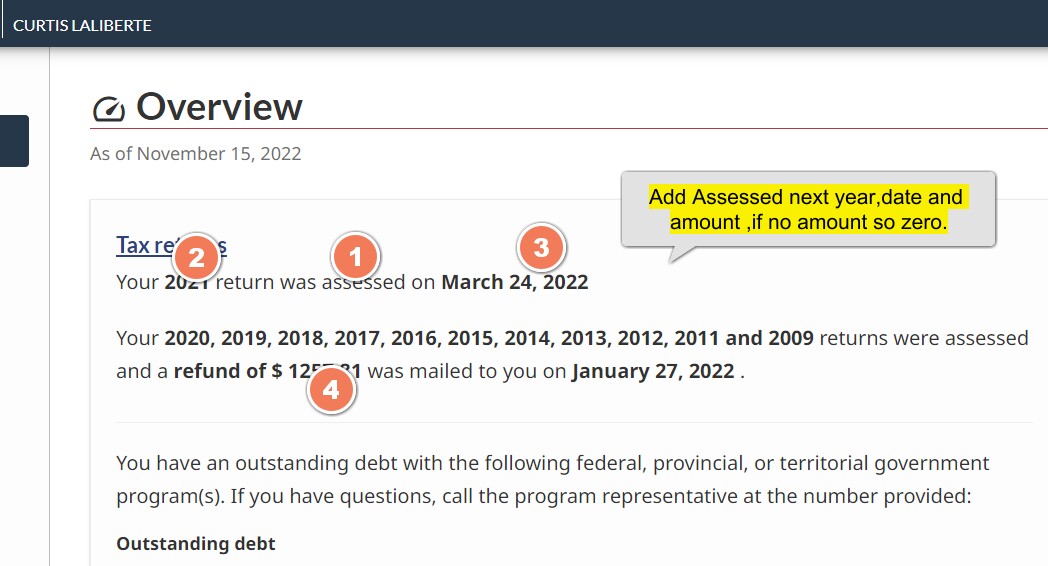
Task: Click the CURTIS LALIBERTE account name
Action: pyautogui.click(x=82, y=25)
